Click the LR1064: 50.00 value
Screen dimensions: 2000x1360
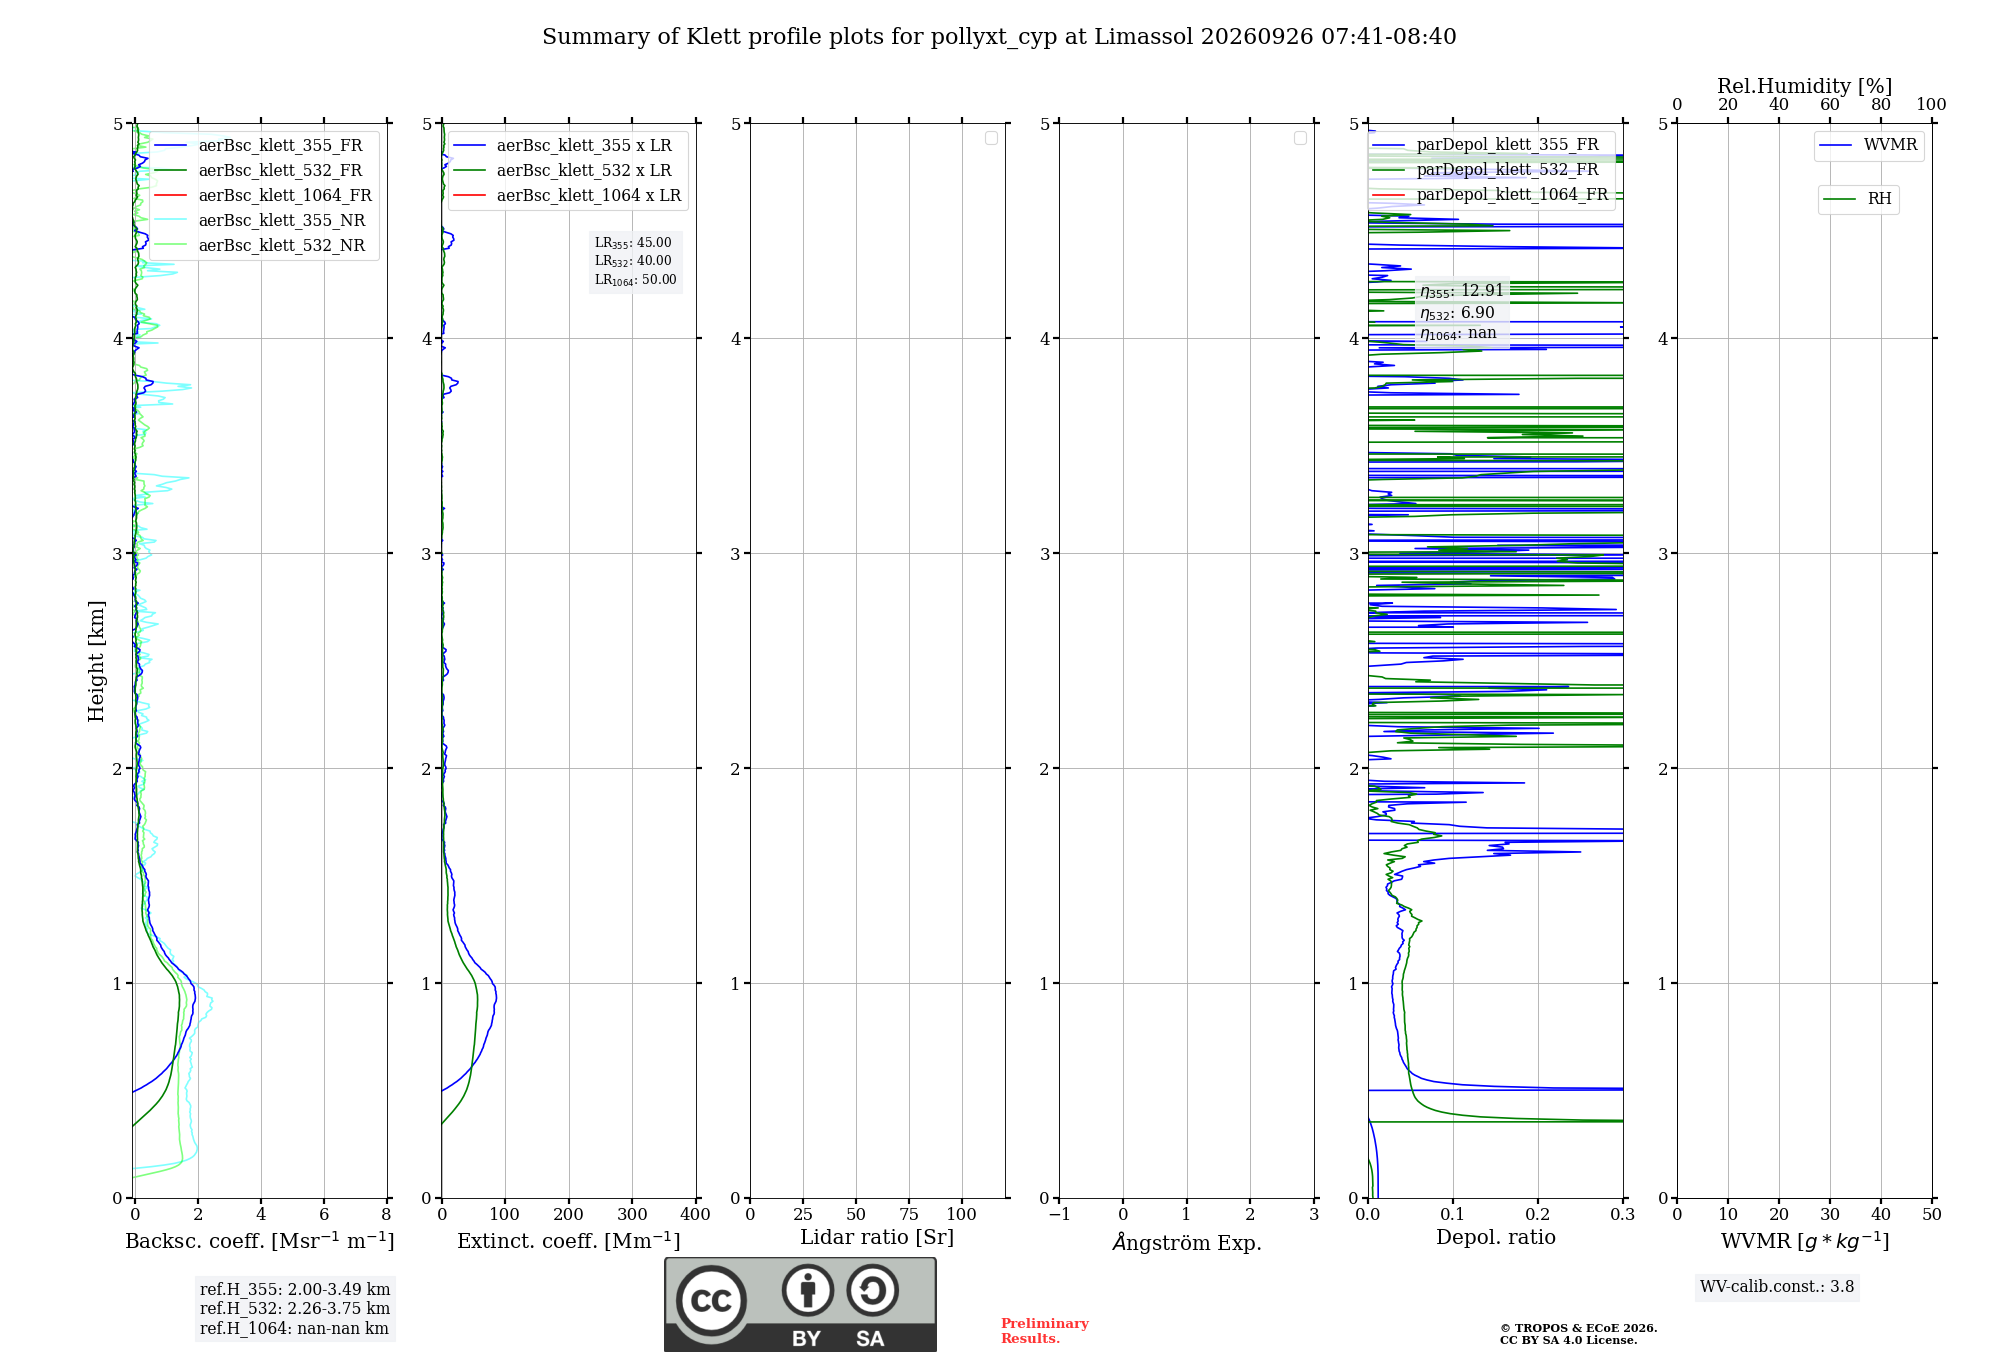tap(636, 280)
